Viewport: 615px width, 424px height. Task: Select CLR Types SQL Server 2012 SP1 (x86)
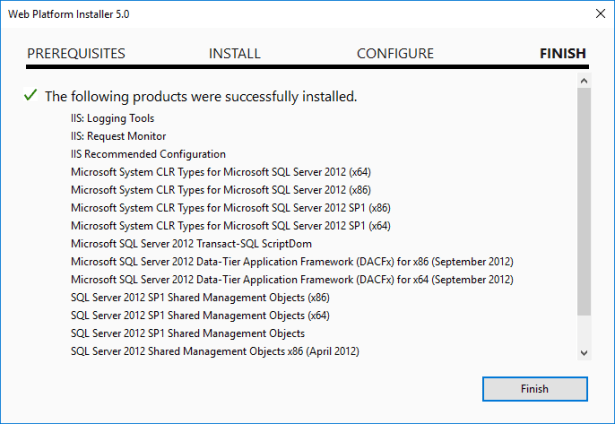tap(231, 208)
